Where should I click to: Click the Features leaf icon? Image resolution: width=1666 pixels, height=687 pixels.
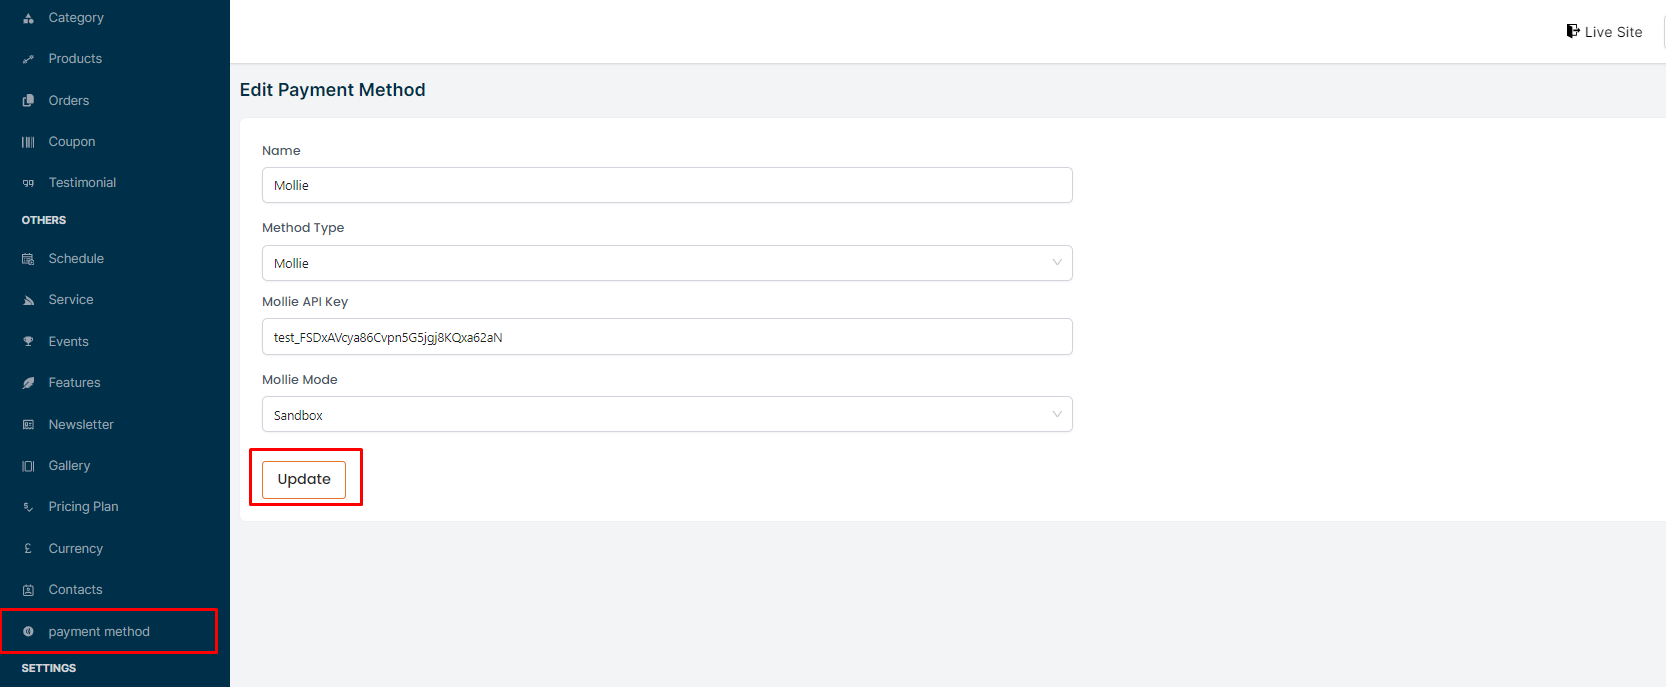28,383
